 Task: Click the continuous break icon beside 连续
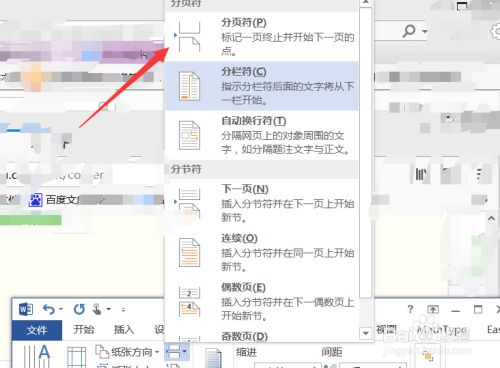(x=189, y=252)
